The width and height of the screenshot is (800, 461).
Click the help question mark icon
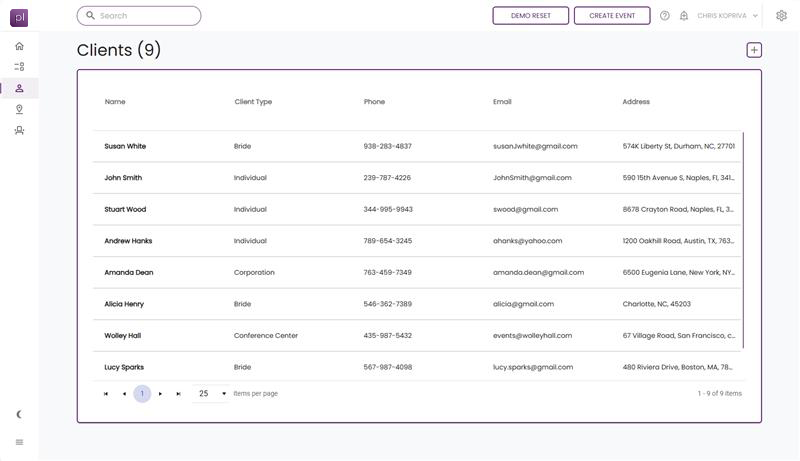pos(664,16)
